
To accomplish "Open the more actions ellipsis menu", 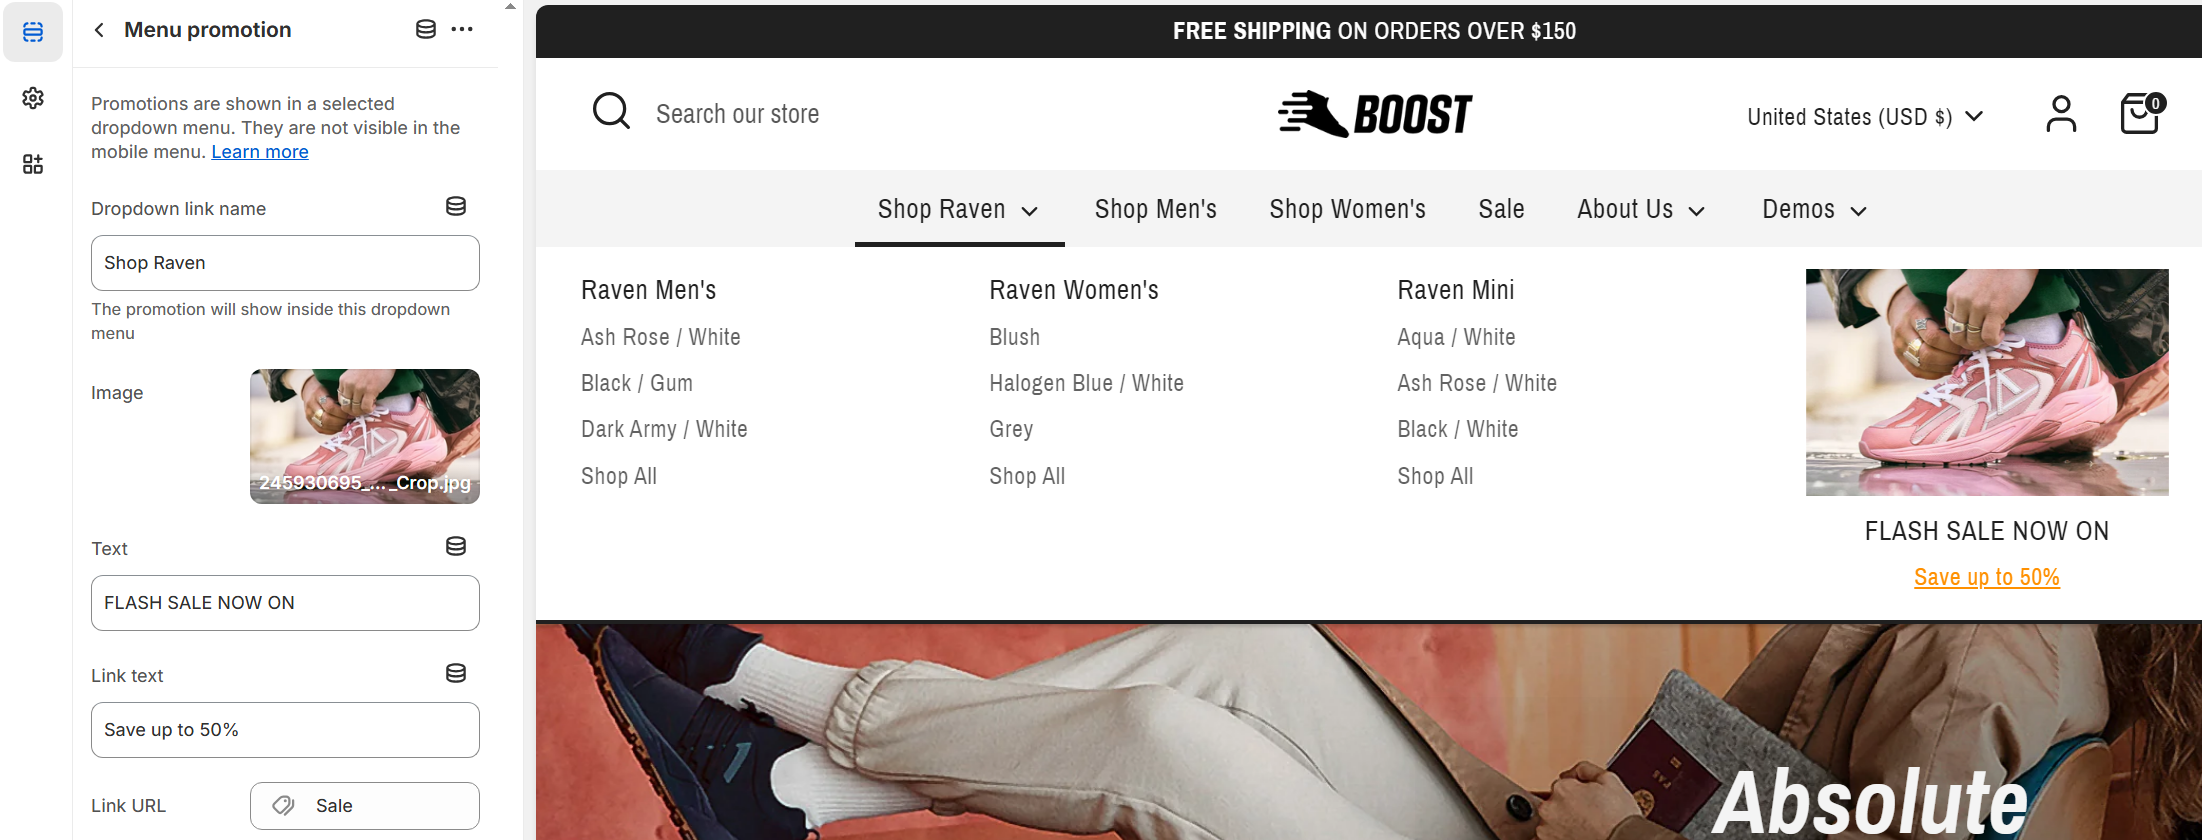I will tap(462, 29).
